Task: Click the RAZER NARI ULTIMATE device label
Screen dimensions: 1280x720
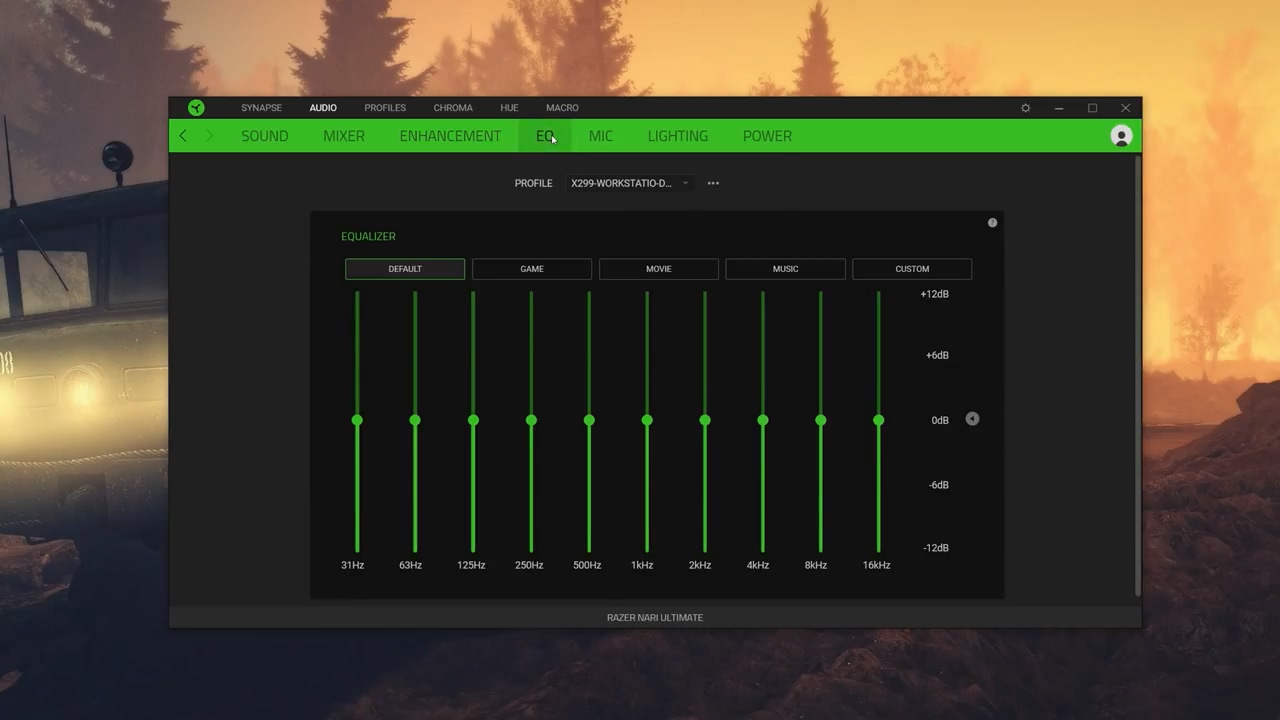Action: 655,618
